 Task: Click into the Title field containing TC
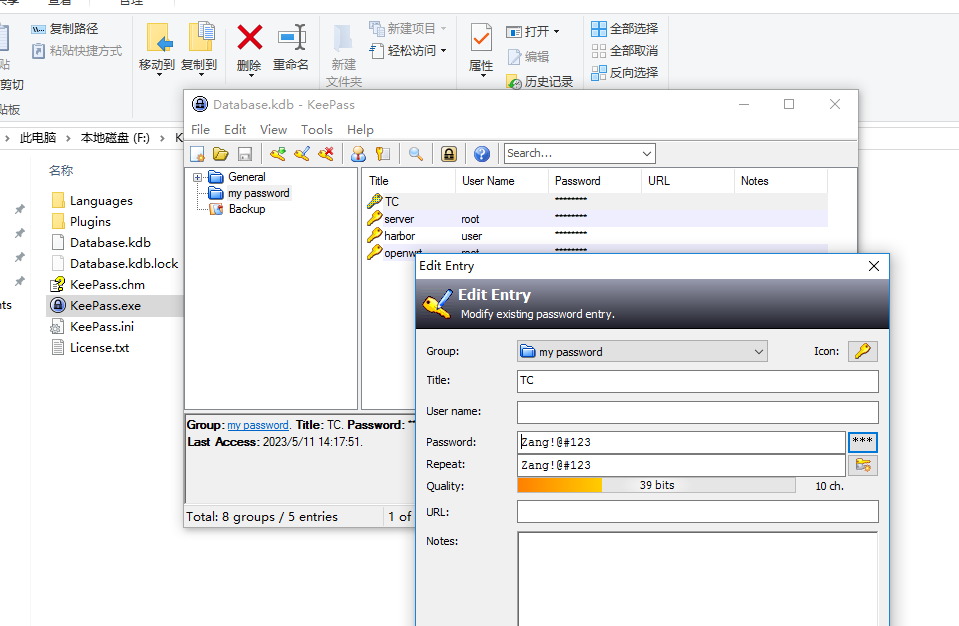697,381
